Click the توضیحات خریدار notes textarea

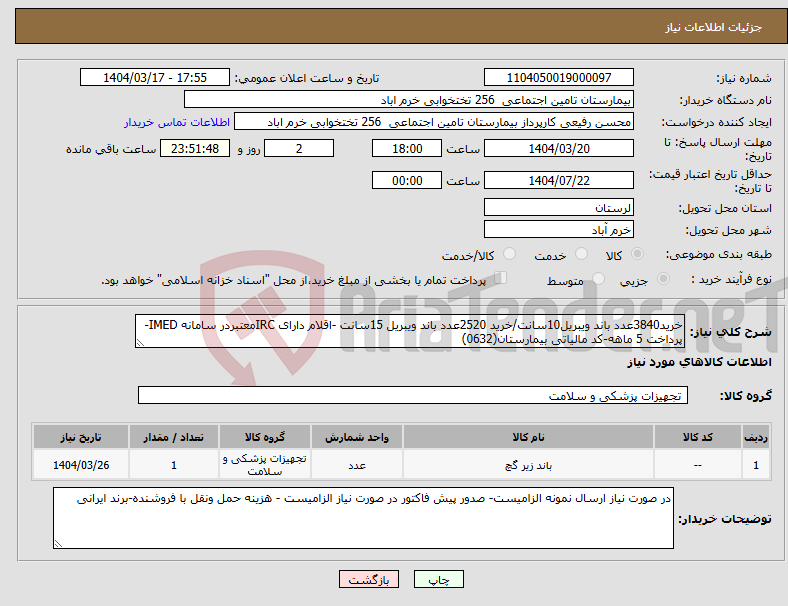pos(363,518)
